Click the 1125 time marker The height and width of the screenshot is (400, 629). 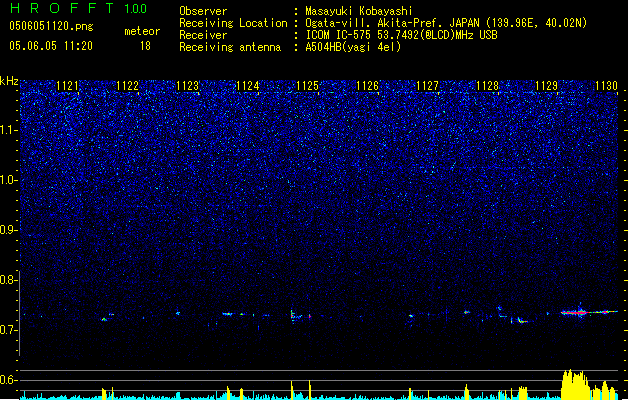click(x=307, y=86)
